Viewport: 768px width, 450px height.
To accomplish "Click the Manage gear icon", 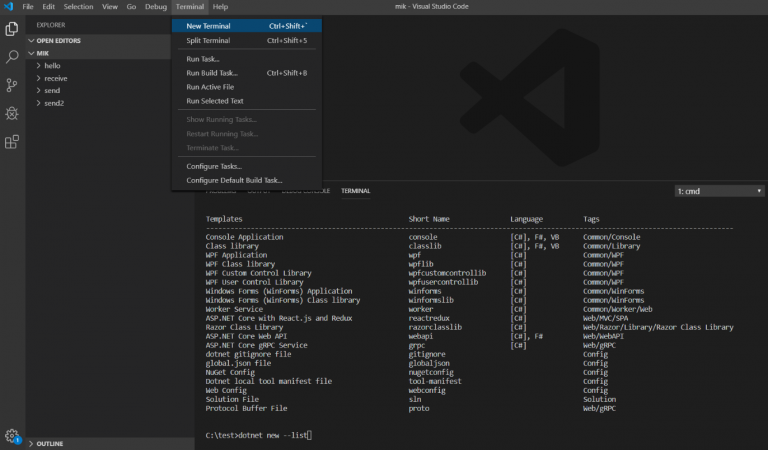I will pos(12,435).
